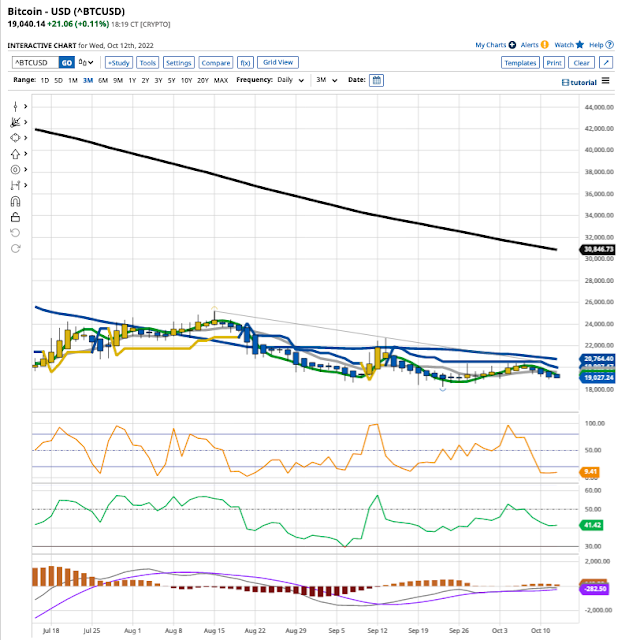Viewport: 640px width, 640px height.
Task: Select the trend line drawing tool
Action: (15, 122)
